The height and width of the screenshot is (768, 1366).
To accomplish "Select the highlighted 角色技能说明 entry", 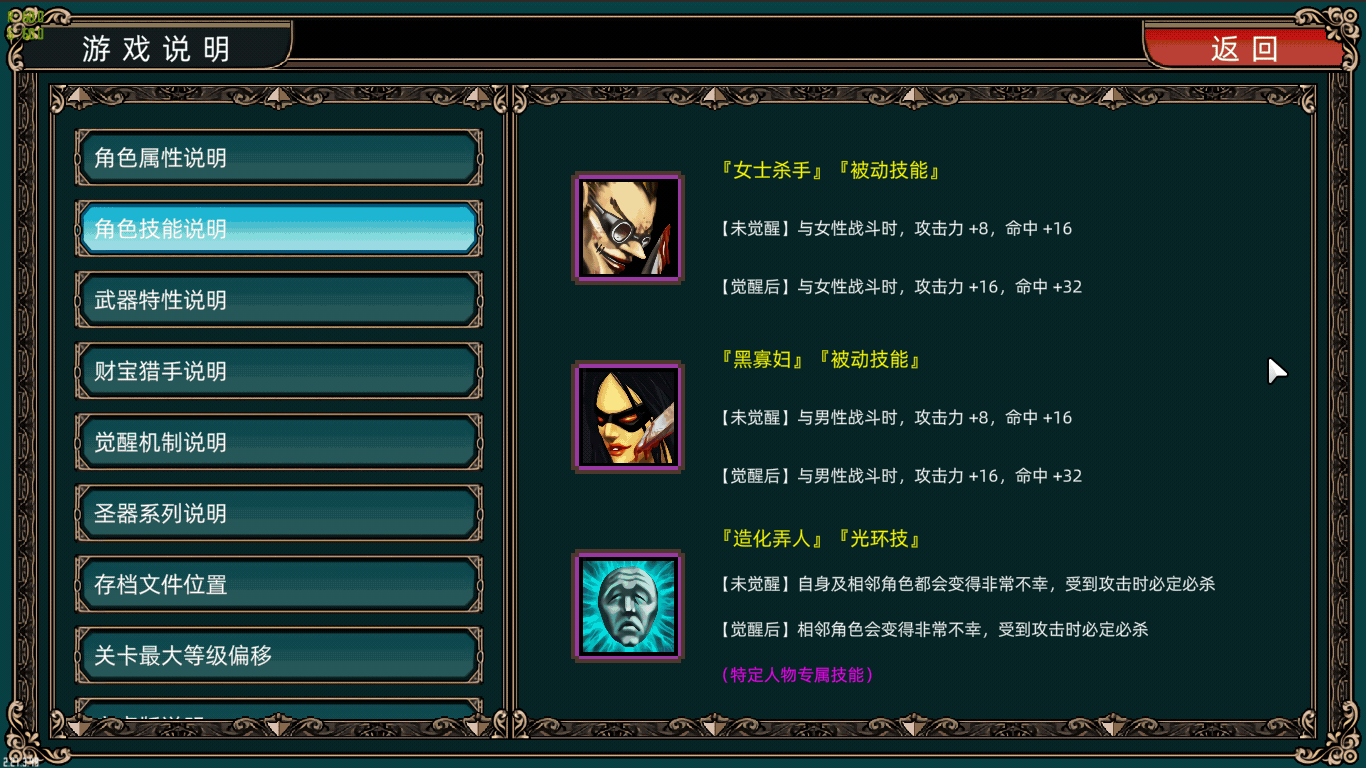I will point(279,229).
